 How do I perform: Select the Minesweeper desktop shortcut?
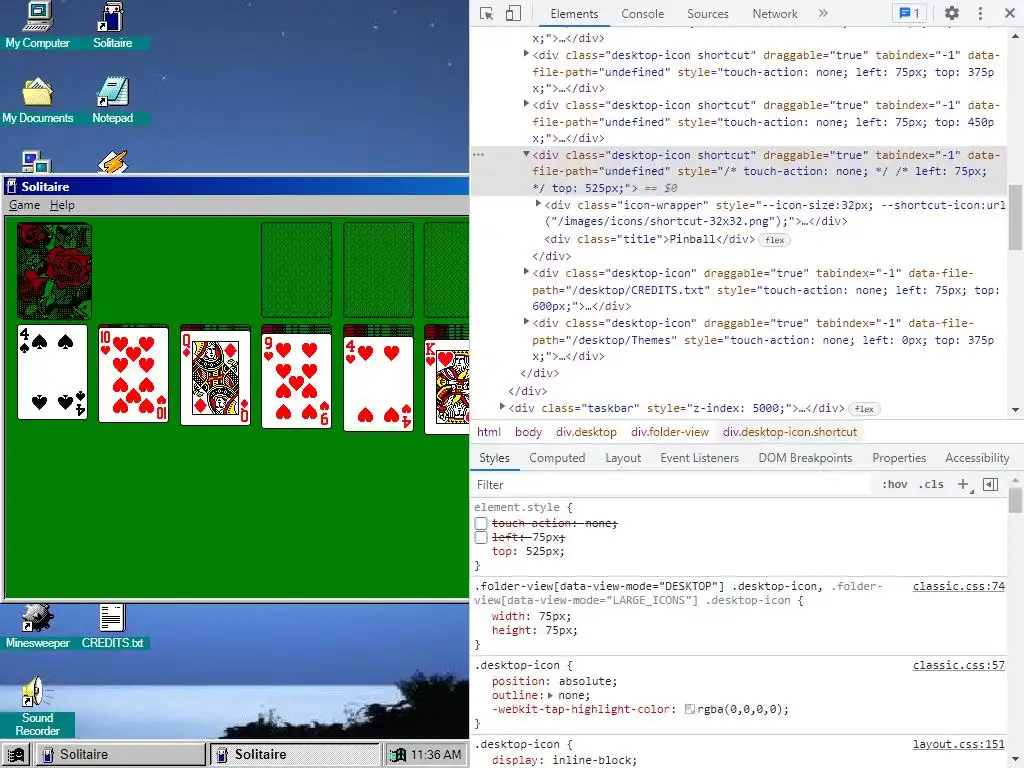pyautogui.click(x=37, y=626)
